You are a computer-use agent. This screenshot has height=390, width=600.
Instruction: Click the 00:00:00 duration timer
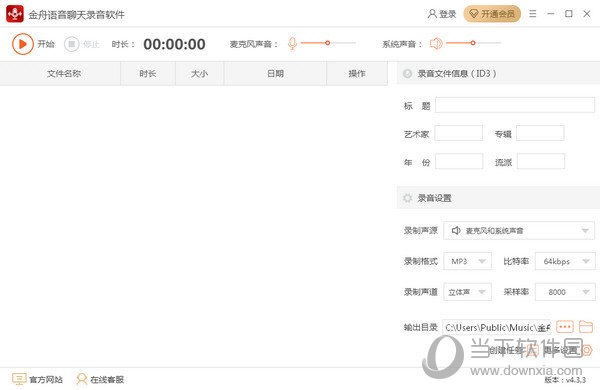tap(174, 44)
